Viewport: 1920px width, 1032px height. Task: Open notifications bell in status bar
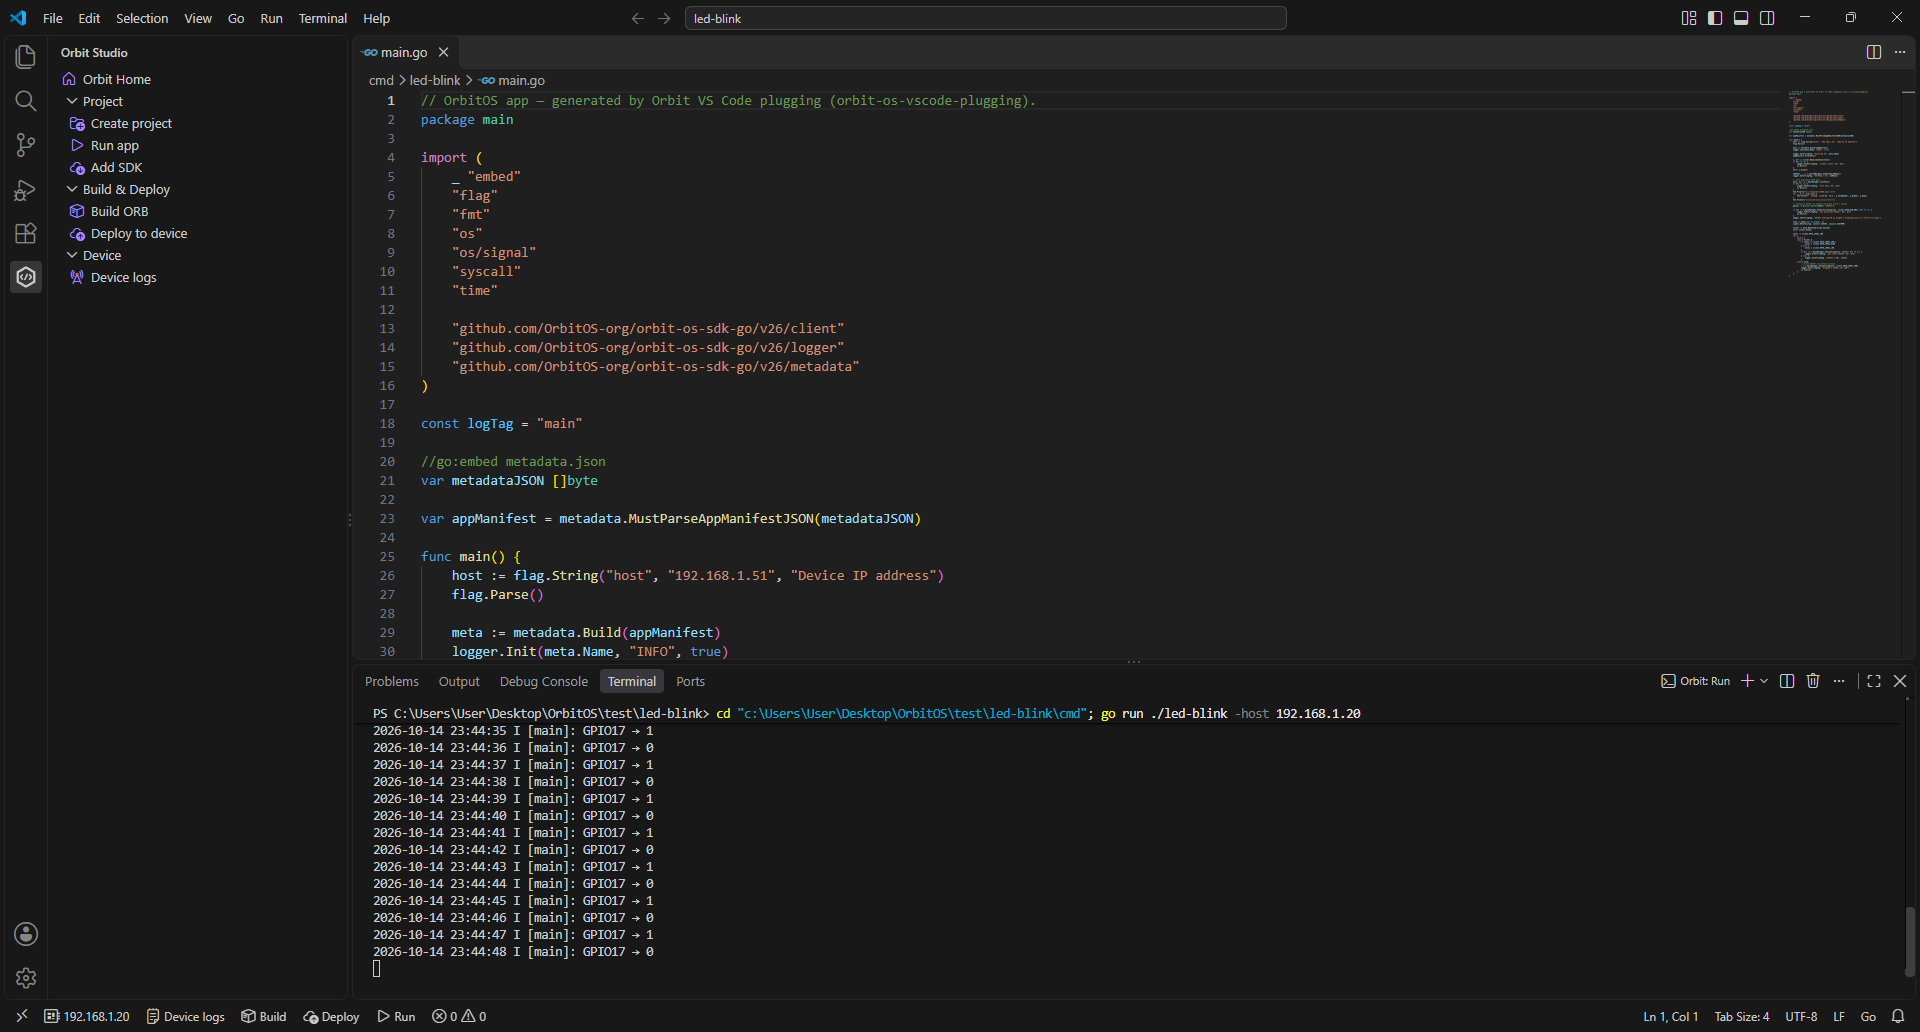pyautogui.click(x=1898, y=1016)
